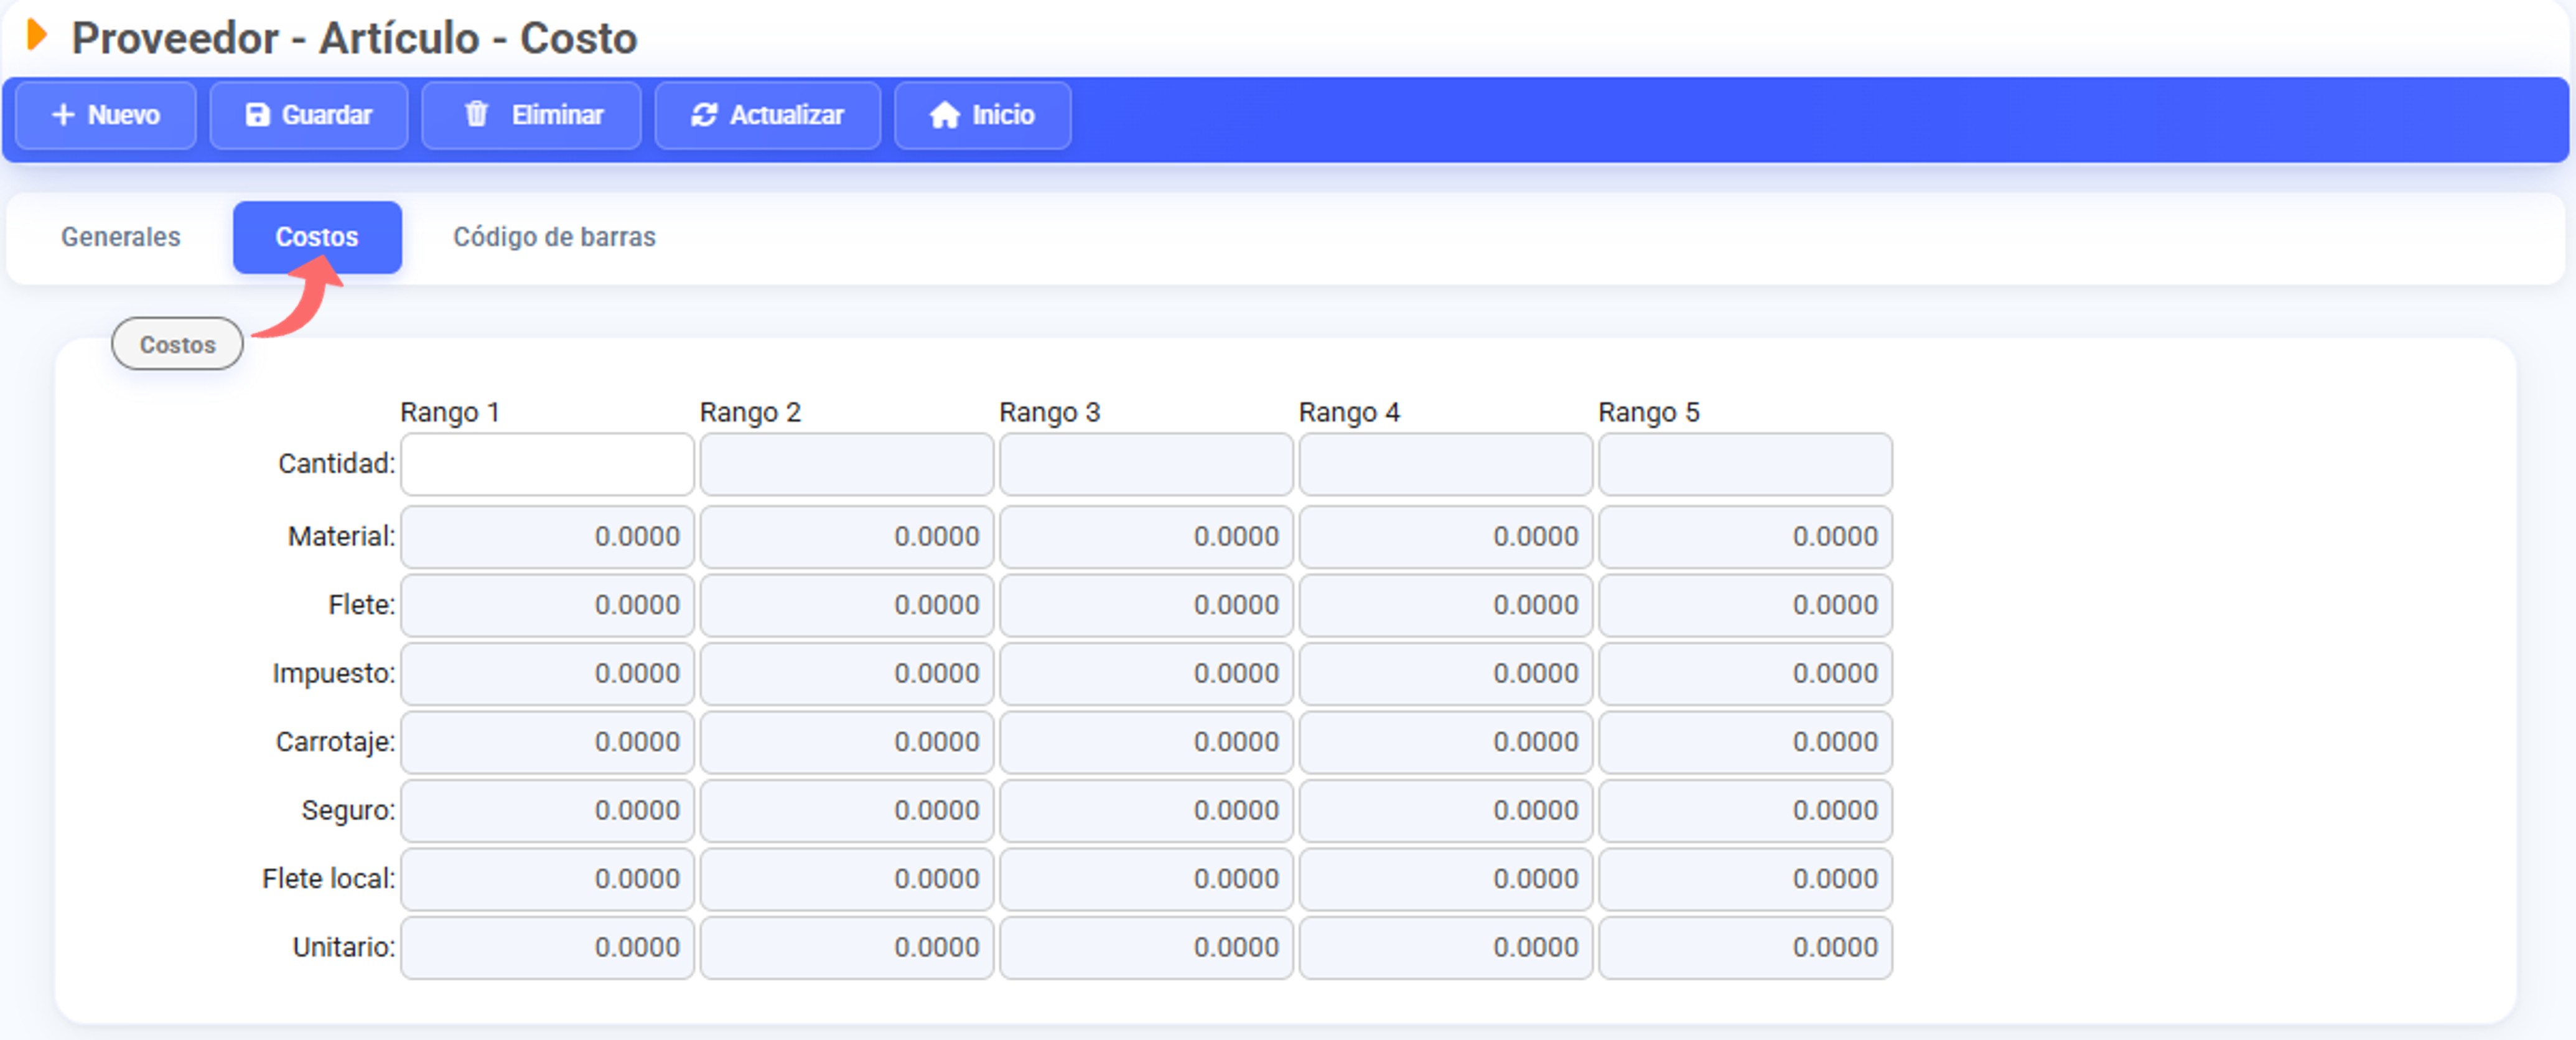Select the Flete field under Rango 3
Viewport: 2576px width, 1040px height.
click(x=1146, y=605)
